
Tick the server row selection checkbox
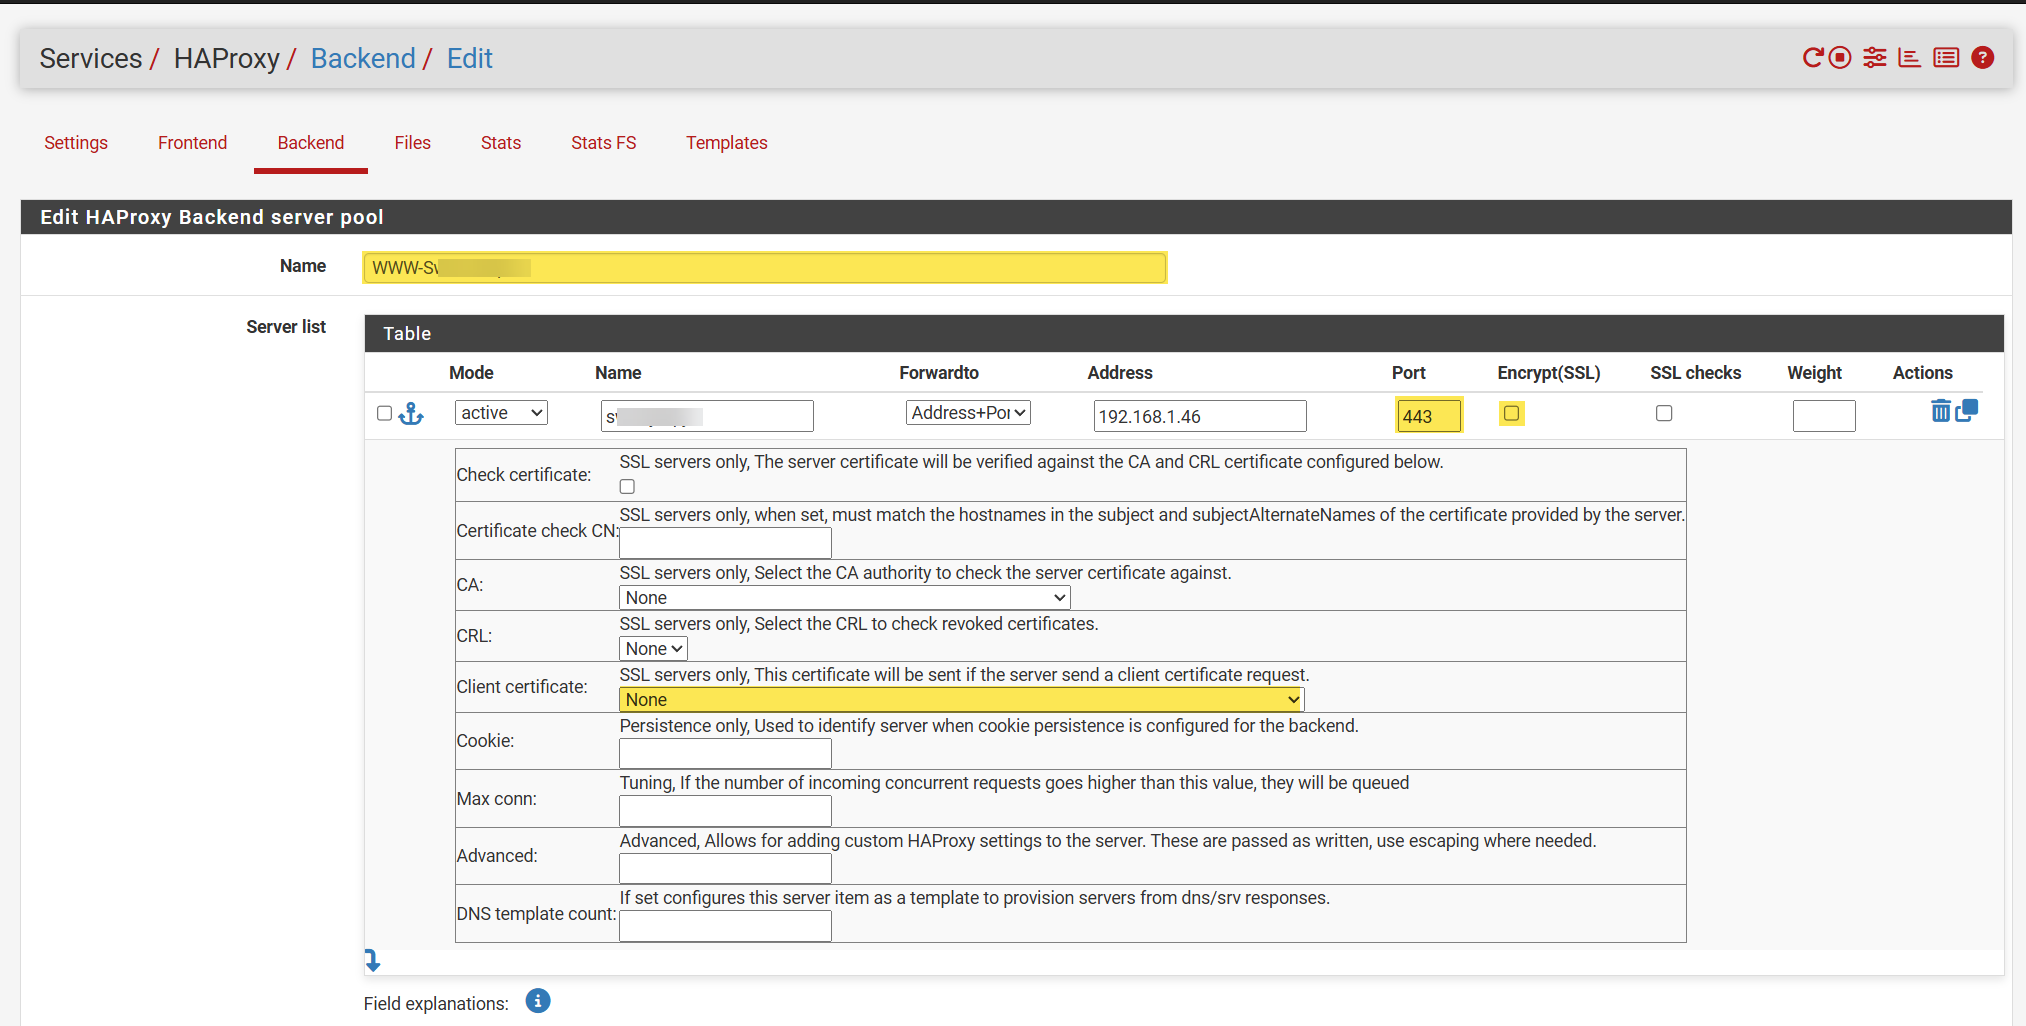[384, 413]
